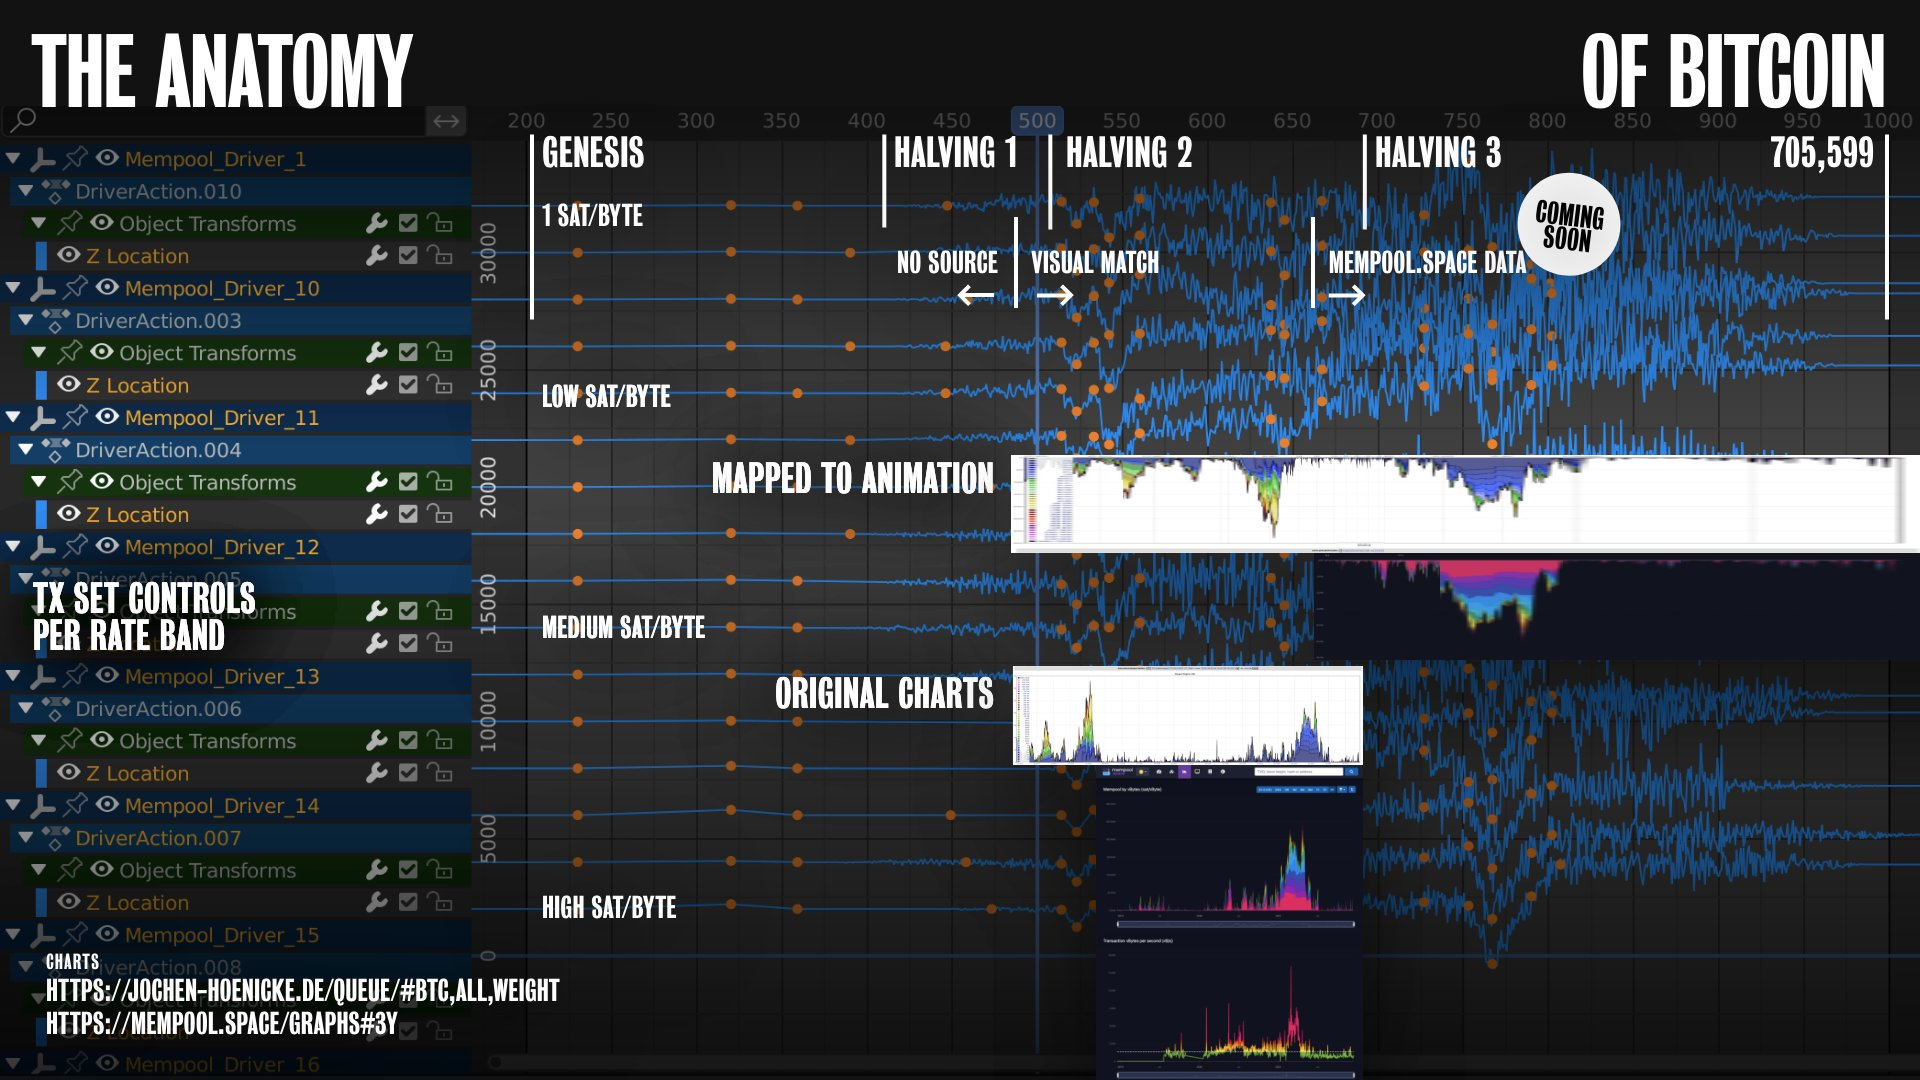The image size is (1920, 1080).
Task: Click the armature icon of Mempool_Driver_13
Action: point(43,676)
